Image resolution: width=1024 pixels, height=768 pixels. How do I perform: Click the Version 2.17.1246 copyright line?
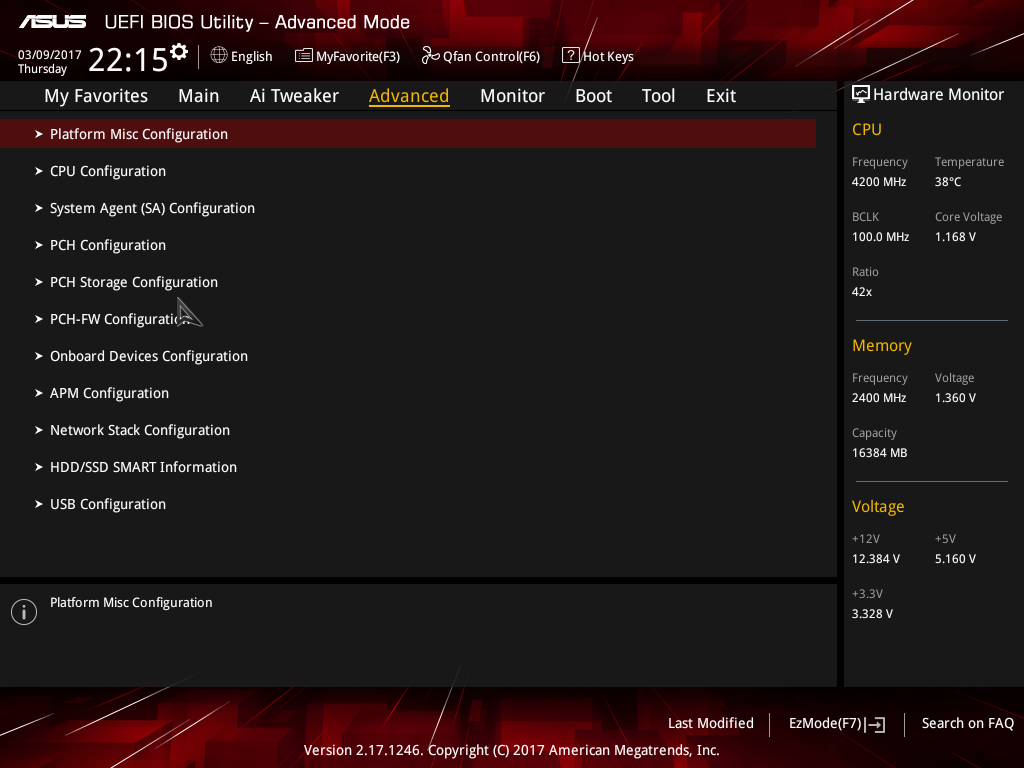[511, 750]
